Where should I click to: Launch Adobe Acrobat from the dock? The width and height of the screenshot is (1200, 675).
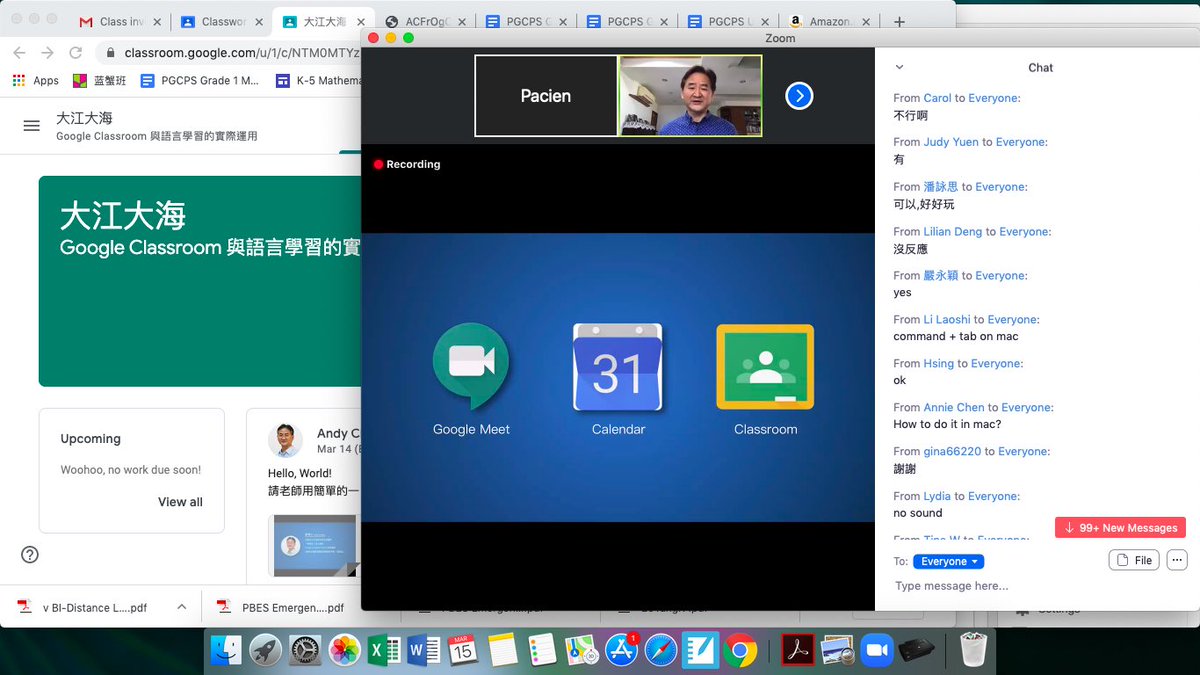point(796,651)
